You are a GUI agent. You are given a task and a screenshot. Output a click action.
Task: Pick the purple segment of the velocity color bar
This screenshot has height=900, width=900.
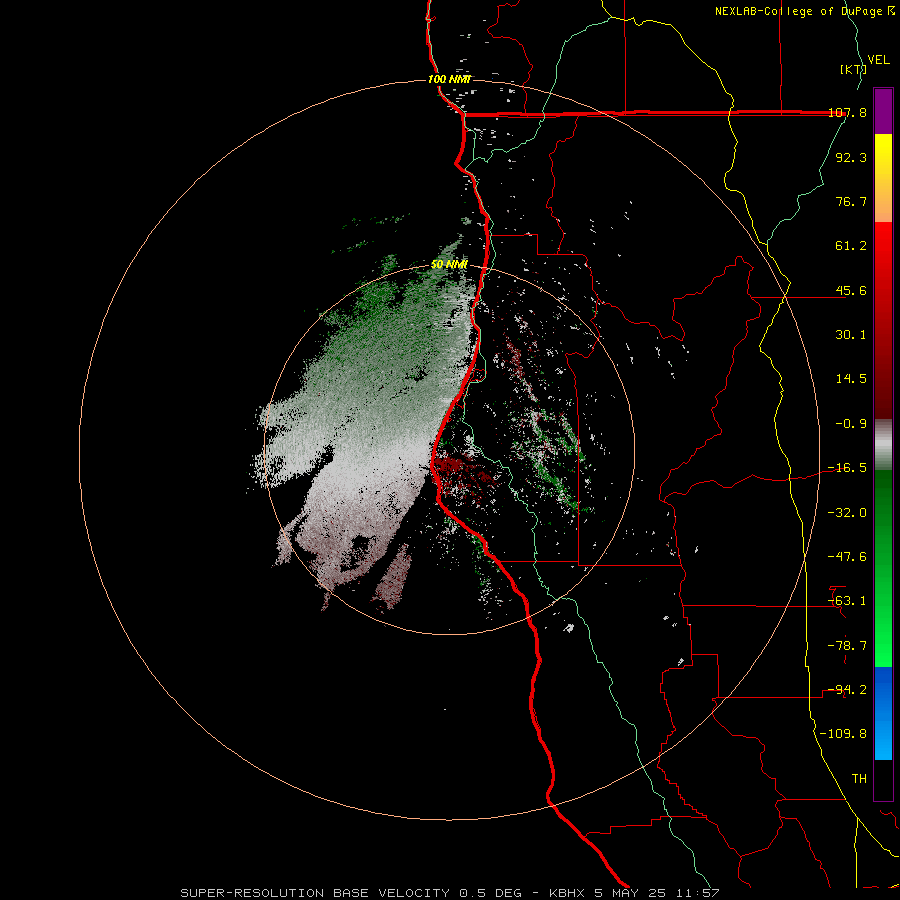[x=883, y=111]
